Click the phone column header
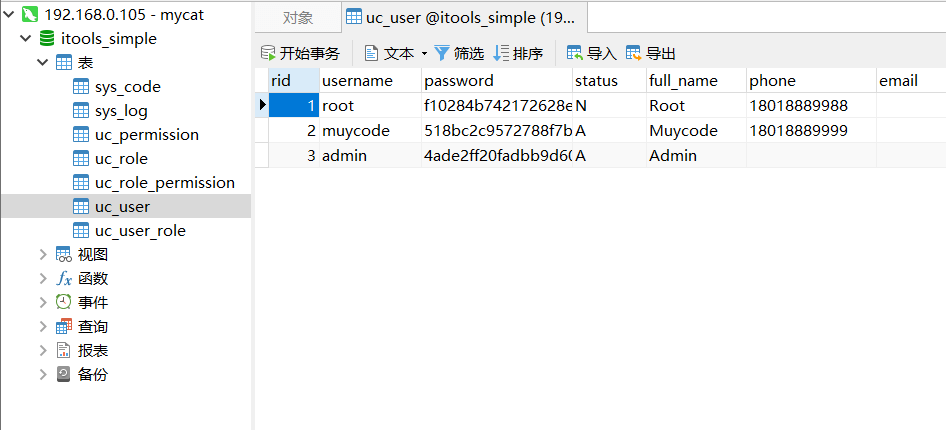 [x=772, y=80]
